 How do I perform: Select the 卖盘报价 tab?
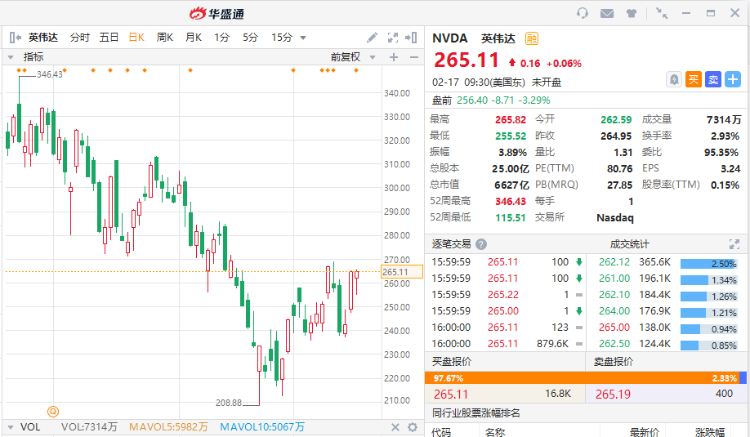[x=613, y=362]
